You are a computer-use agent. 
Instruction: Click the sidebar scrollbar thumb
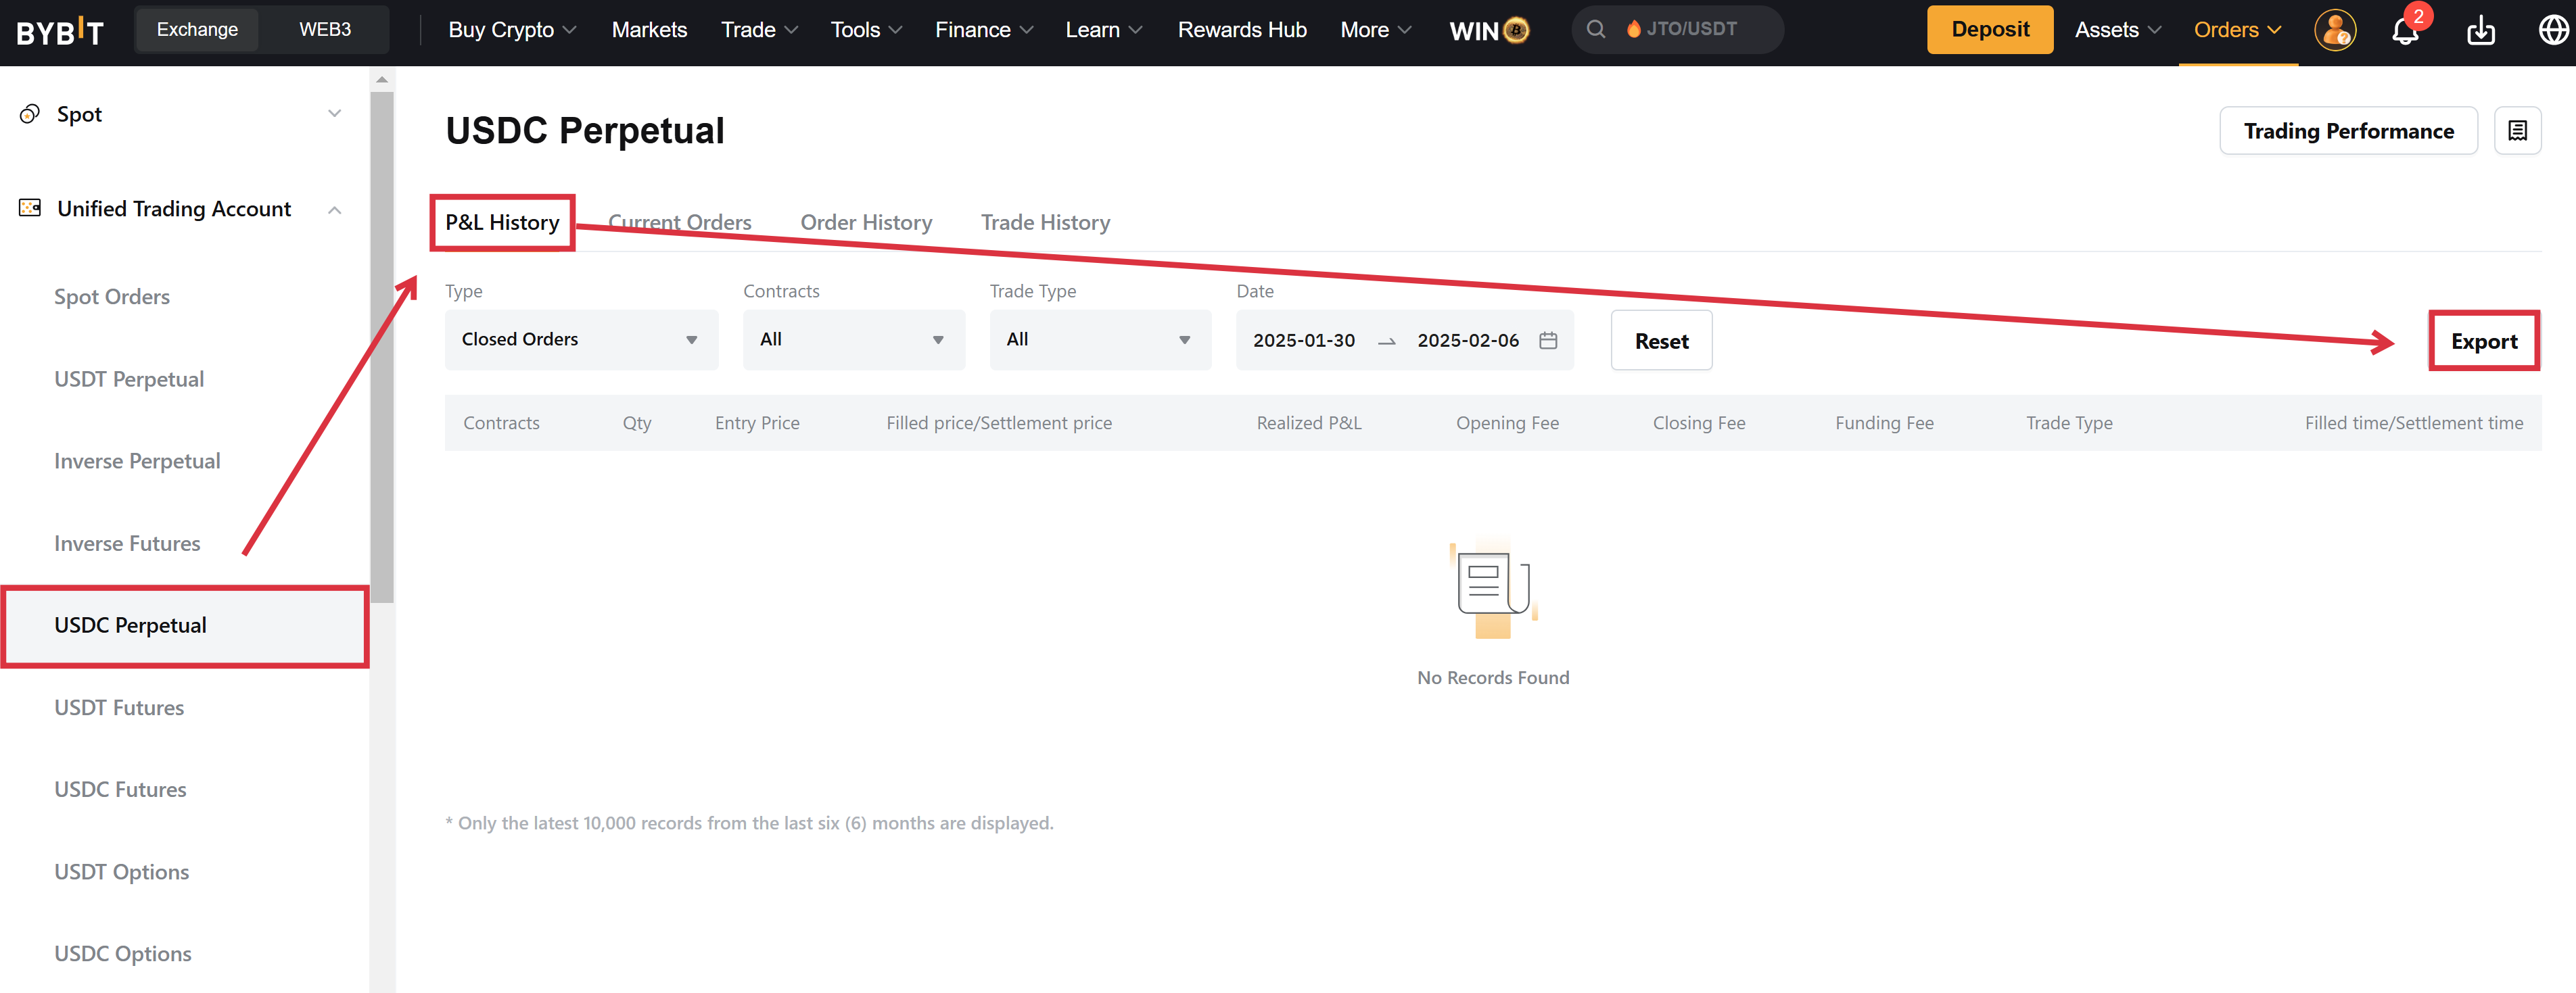click(382, 347)
